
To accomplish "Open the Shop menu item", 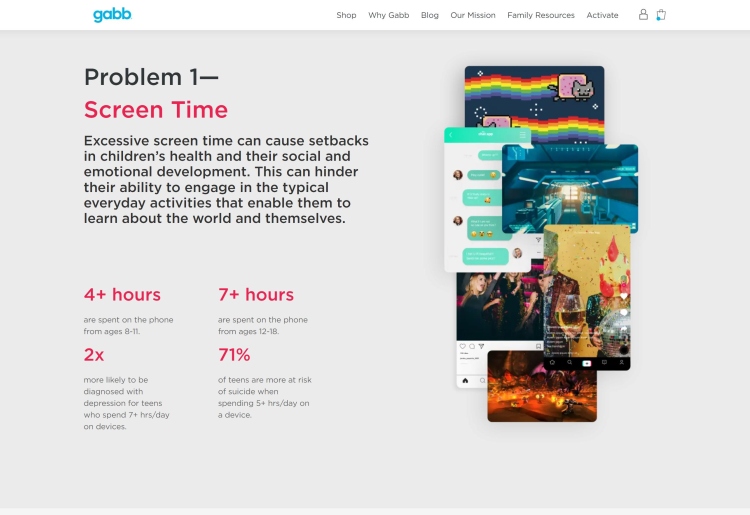I will click(x=346, y=15).
